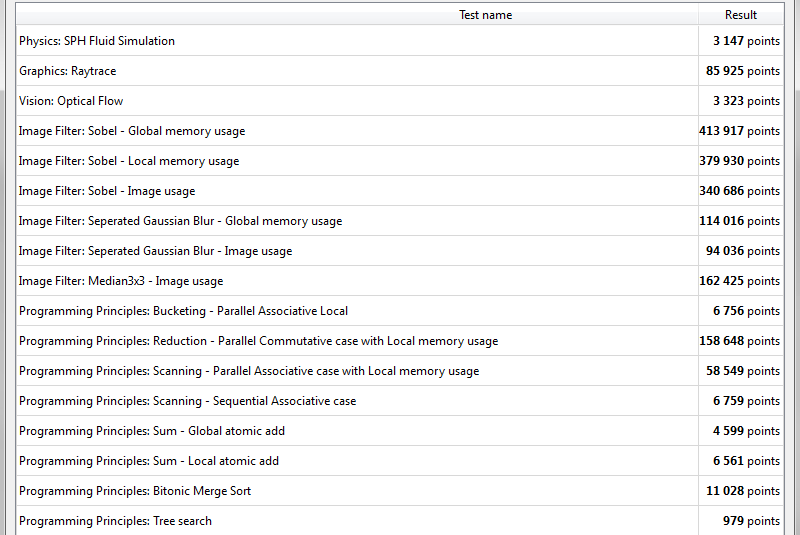The width and height of the screenshot is (800, 535).
Task: Select the Median3x3 - Image usage row
Action: click(x=121, y=281)
